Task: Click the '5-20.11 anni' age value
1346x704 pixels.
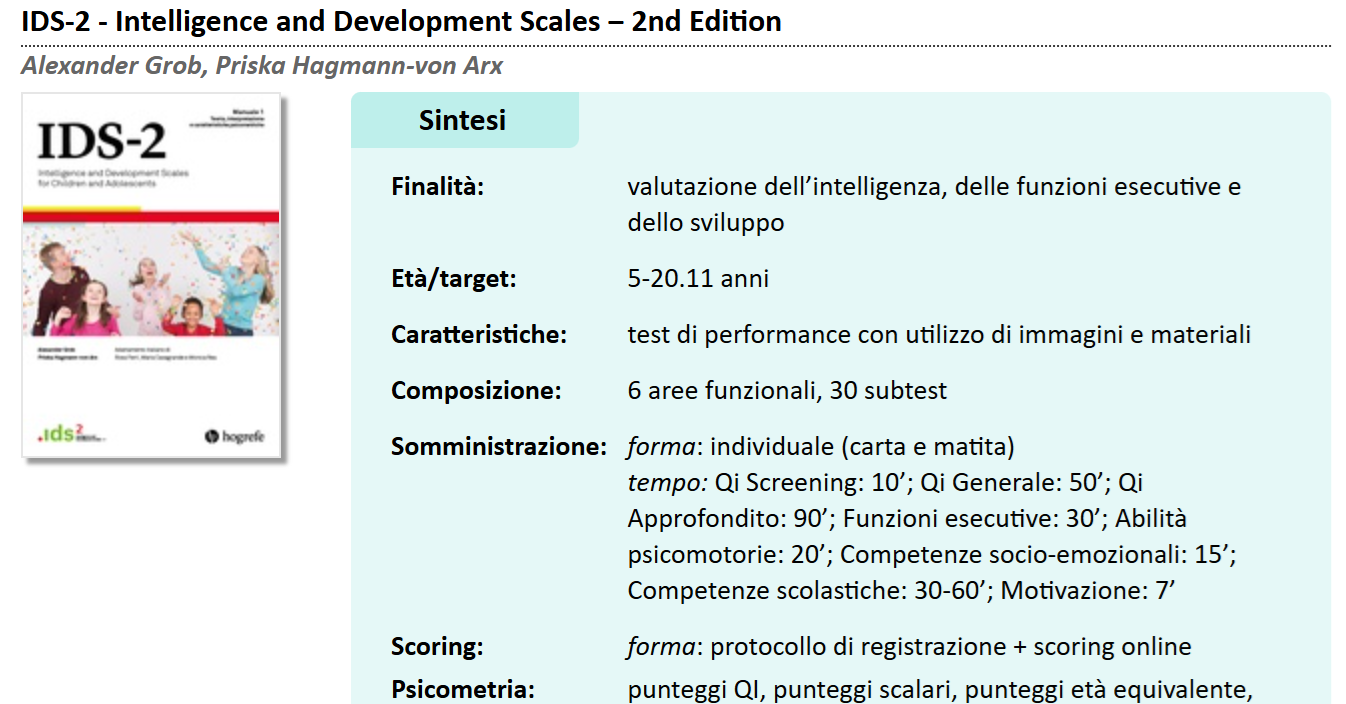Action: tap(698, 279)
